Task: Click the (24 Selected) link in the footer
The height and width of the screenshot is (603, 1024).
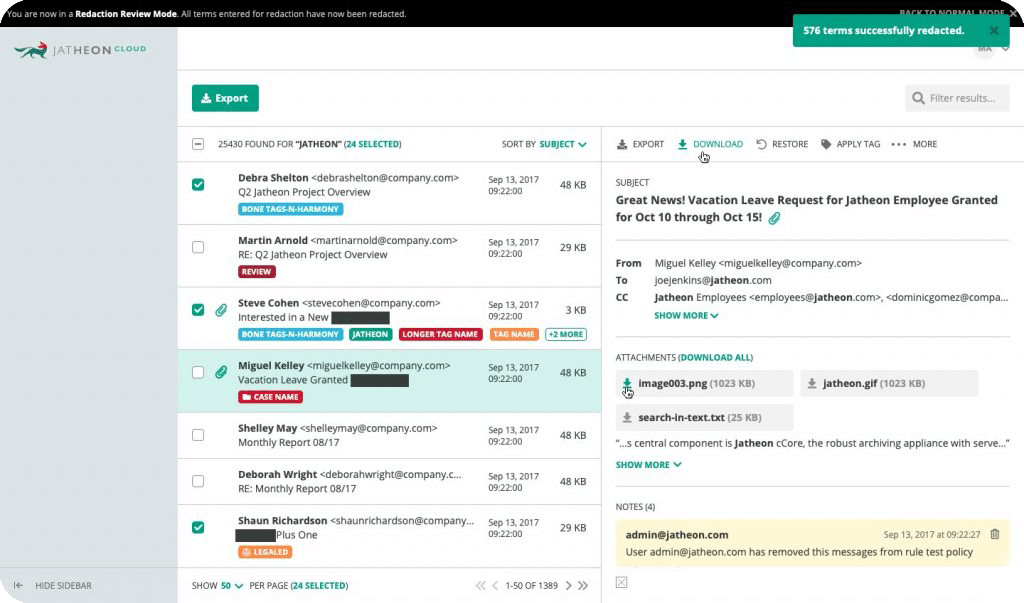Action: 319,586
